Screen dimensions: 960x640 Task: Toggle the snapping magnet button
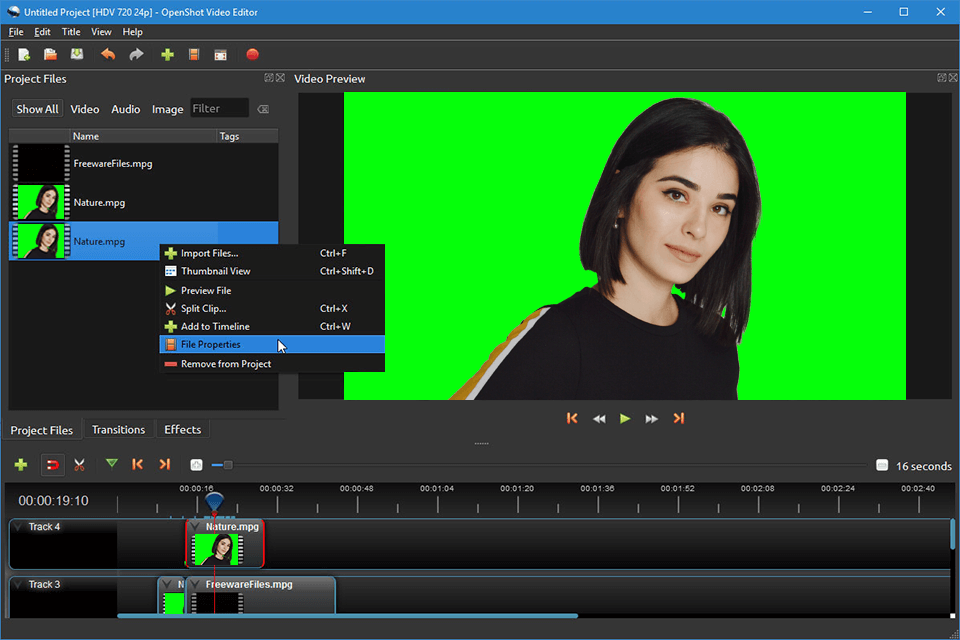click(x=53, y=465)
